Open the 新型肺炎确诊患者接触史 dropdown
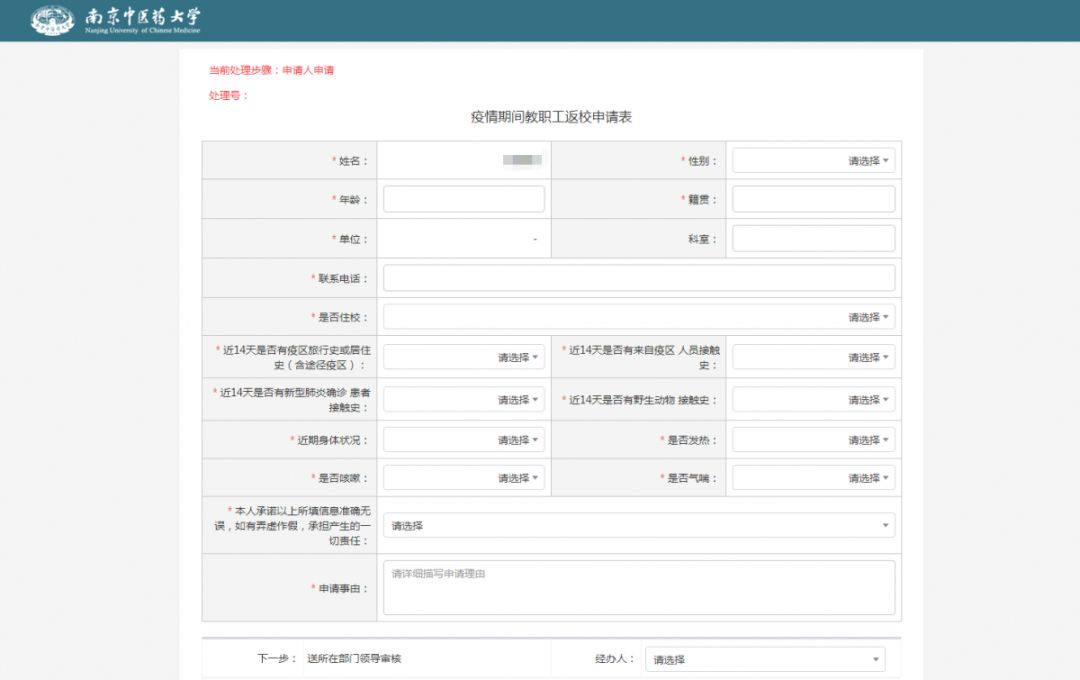The width and height of the screenshot is (1080, 680). click(464, 399)
